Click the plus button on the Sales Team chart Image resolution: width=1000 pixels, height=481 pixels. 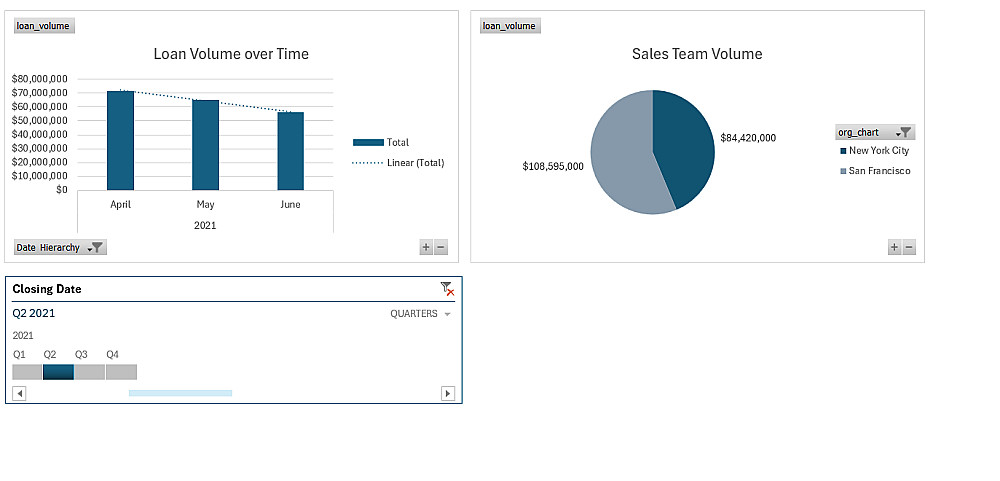[894, 247]
